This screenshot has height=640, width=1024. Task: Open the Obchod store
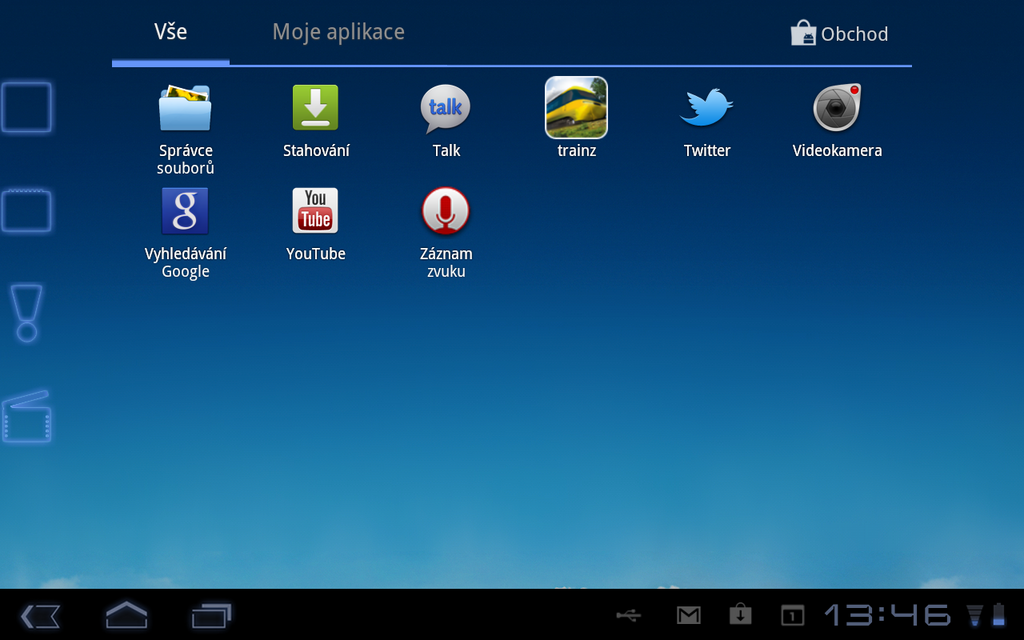tap(840, 33)
